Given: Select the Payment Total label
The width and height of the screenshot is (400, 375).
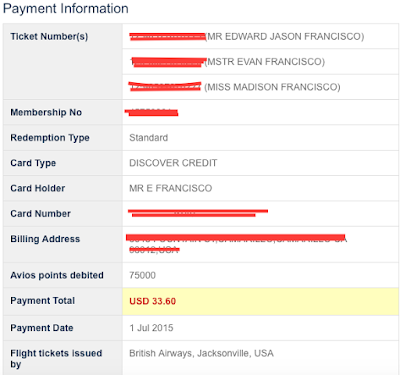Looking at the screenshot, I should [42, 301].
